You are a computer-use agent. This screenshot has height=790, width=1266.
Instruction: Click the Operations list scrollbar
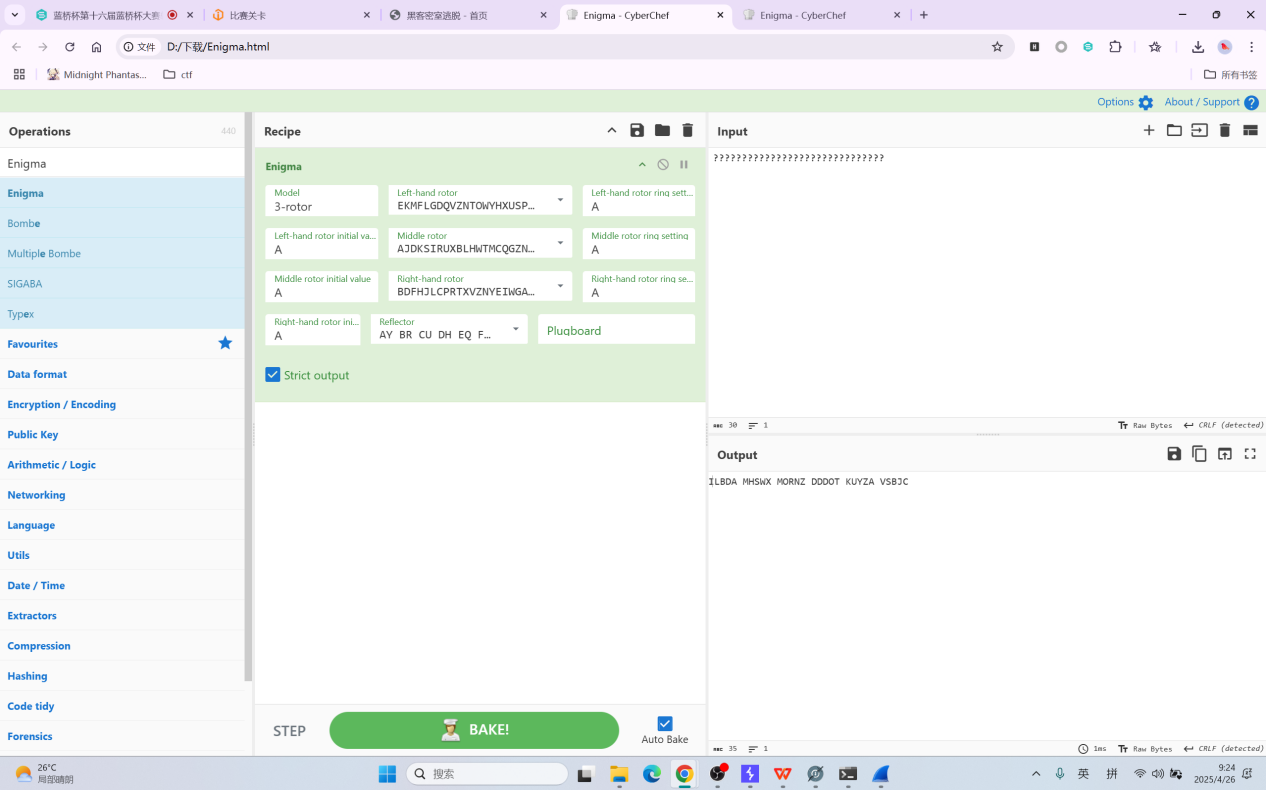pos(248,400)
